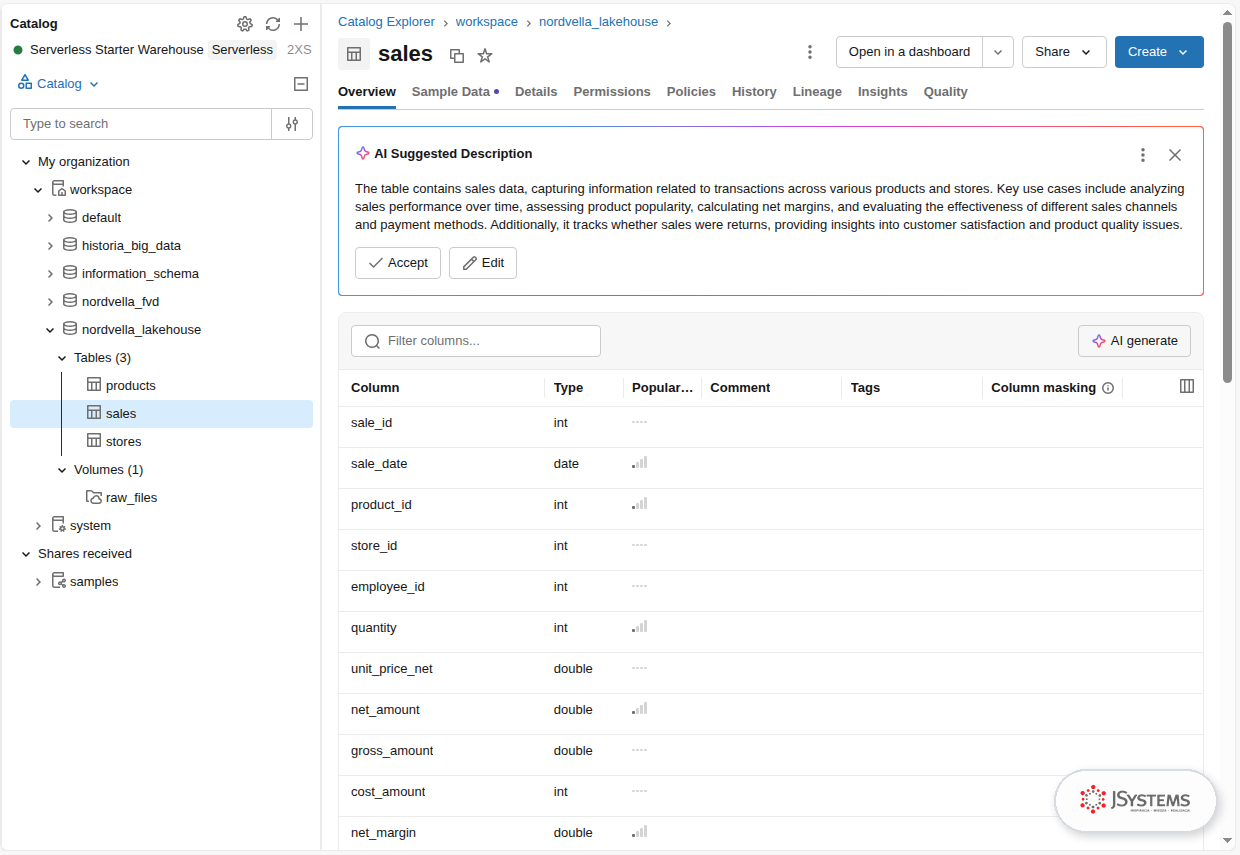Switch to the Sample Data tab
This screenshot has height=855, width=1240.
pos(455,91)
